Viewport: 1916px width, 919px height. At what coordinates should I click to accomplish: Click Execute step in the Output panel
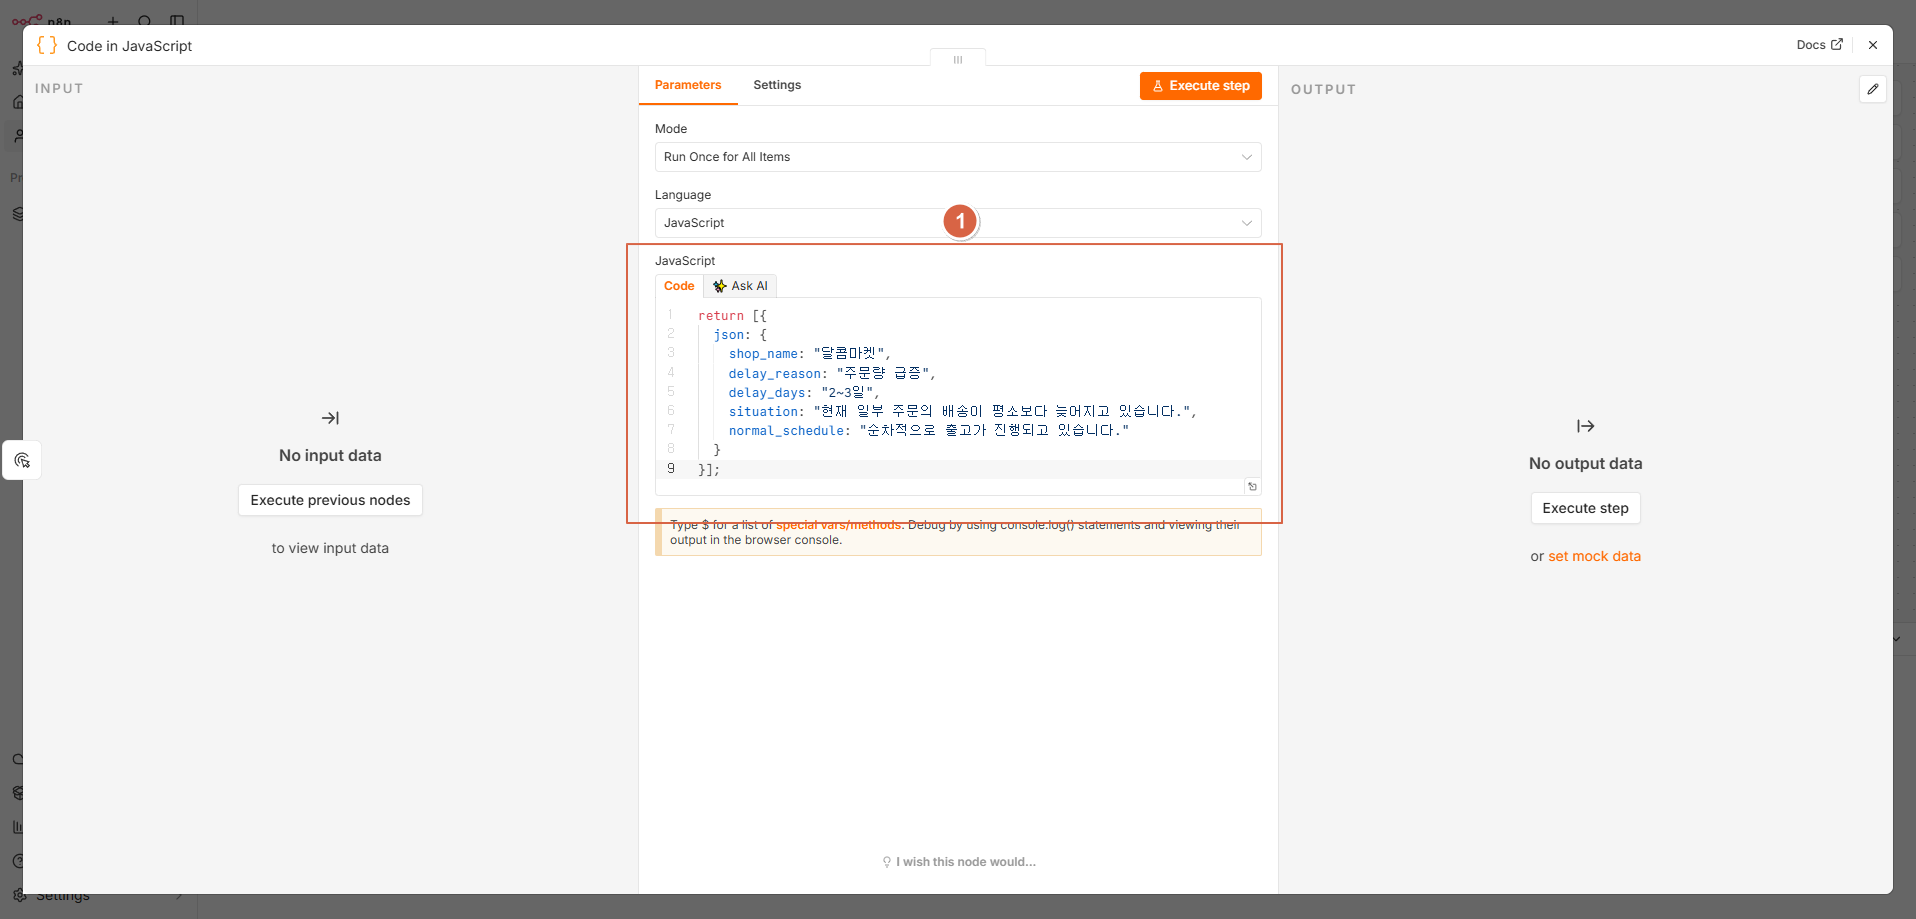[1585, 508]
